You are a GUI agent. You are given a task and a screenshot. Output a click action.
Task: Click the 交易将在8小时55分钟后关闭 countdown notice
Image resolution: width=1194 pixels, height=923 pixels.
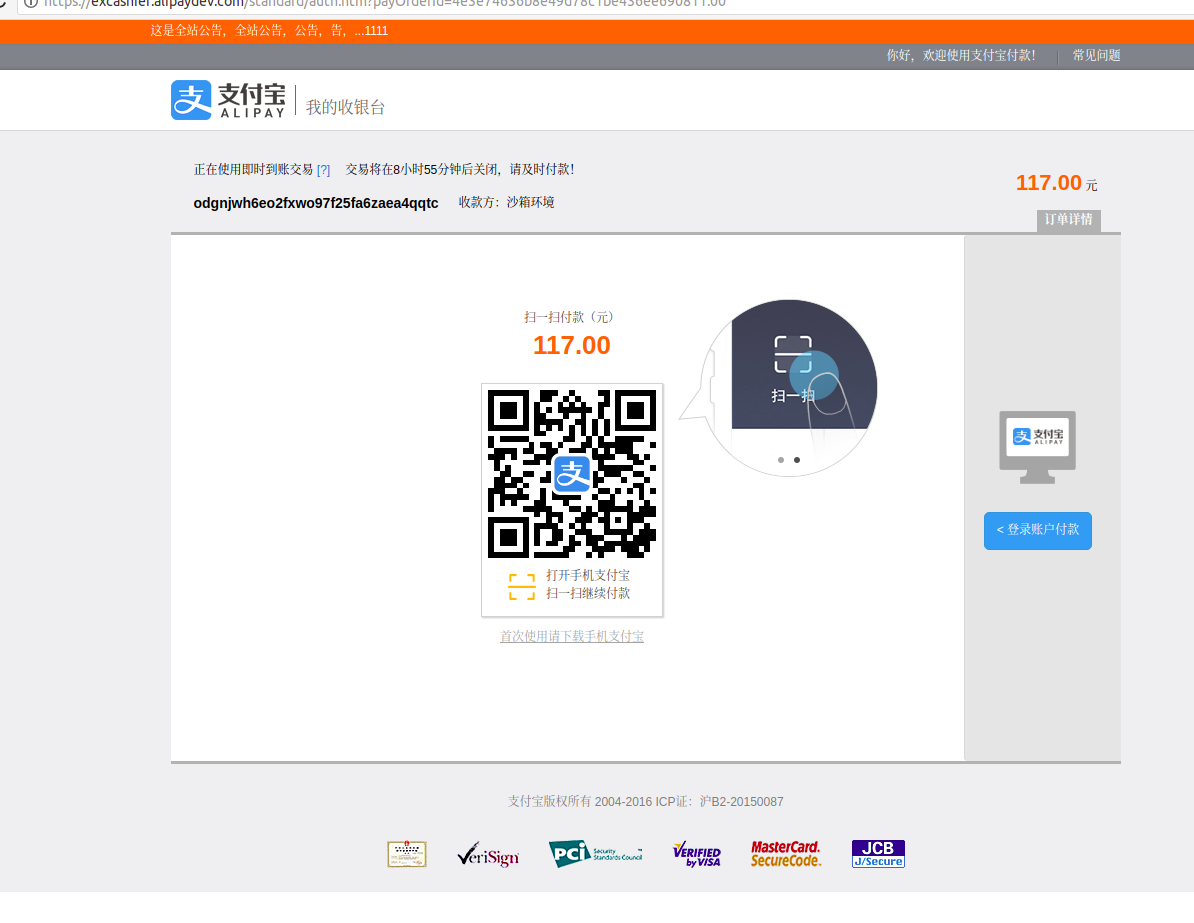460,169
